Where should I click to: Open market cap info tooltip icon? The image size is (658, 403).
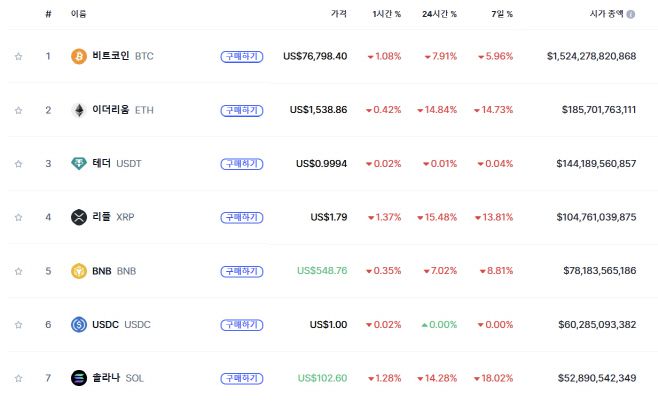(631, 15)
